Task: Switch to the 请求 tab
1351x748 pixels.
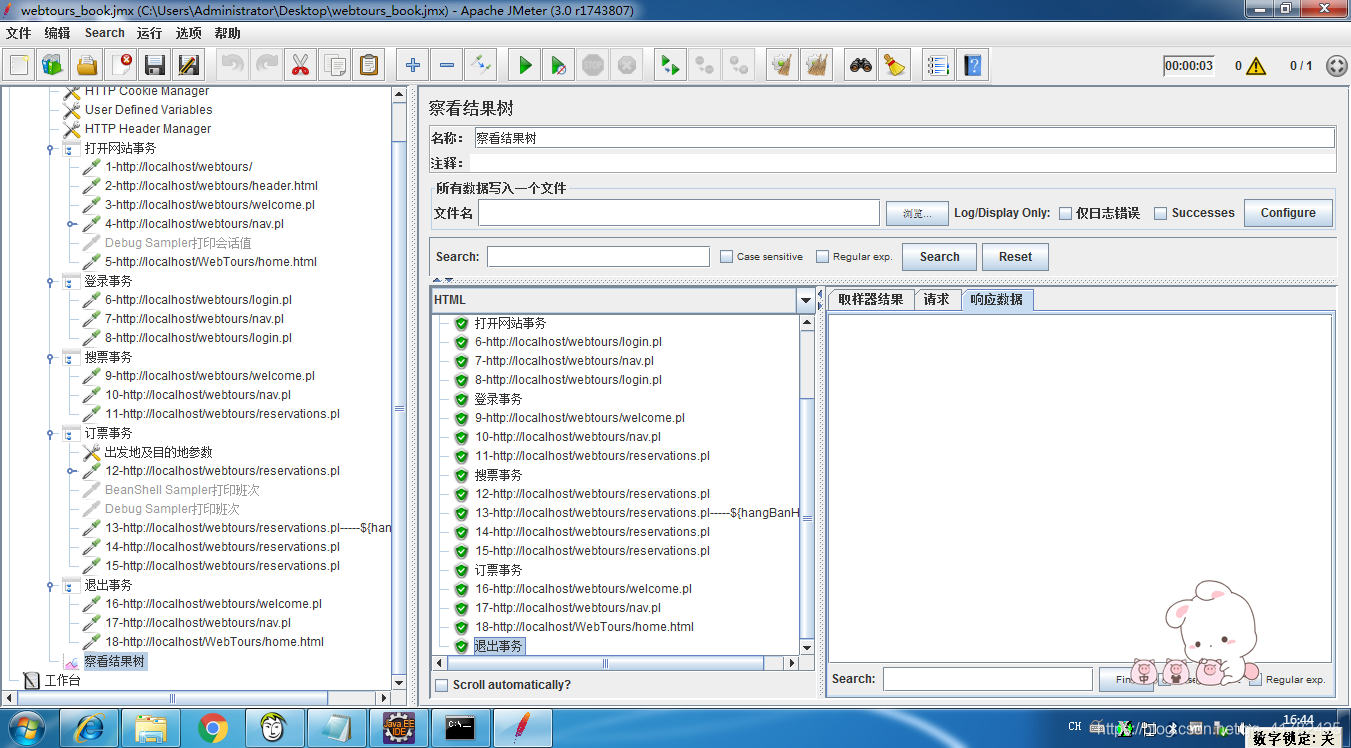Action: [x=937, y=300]
